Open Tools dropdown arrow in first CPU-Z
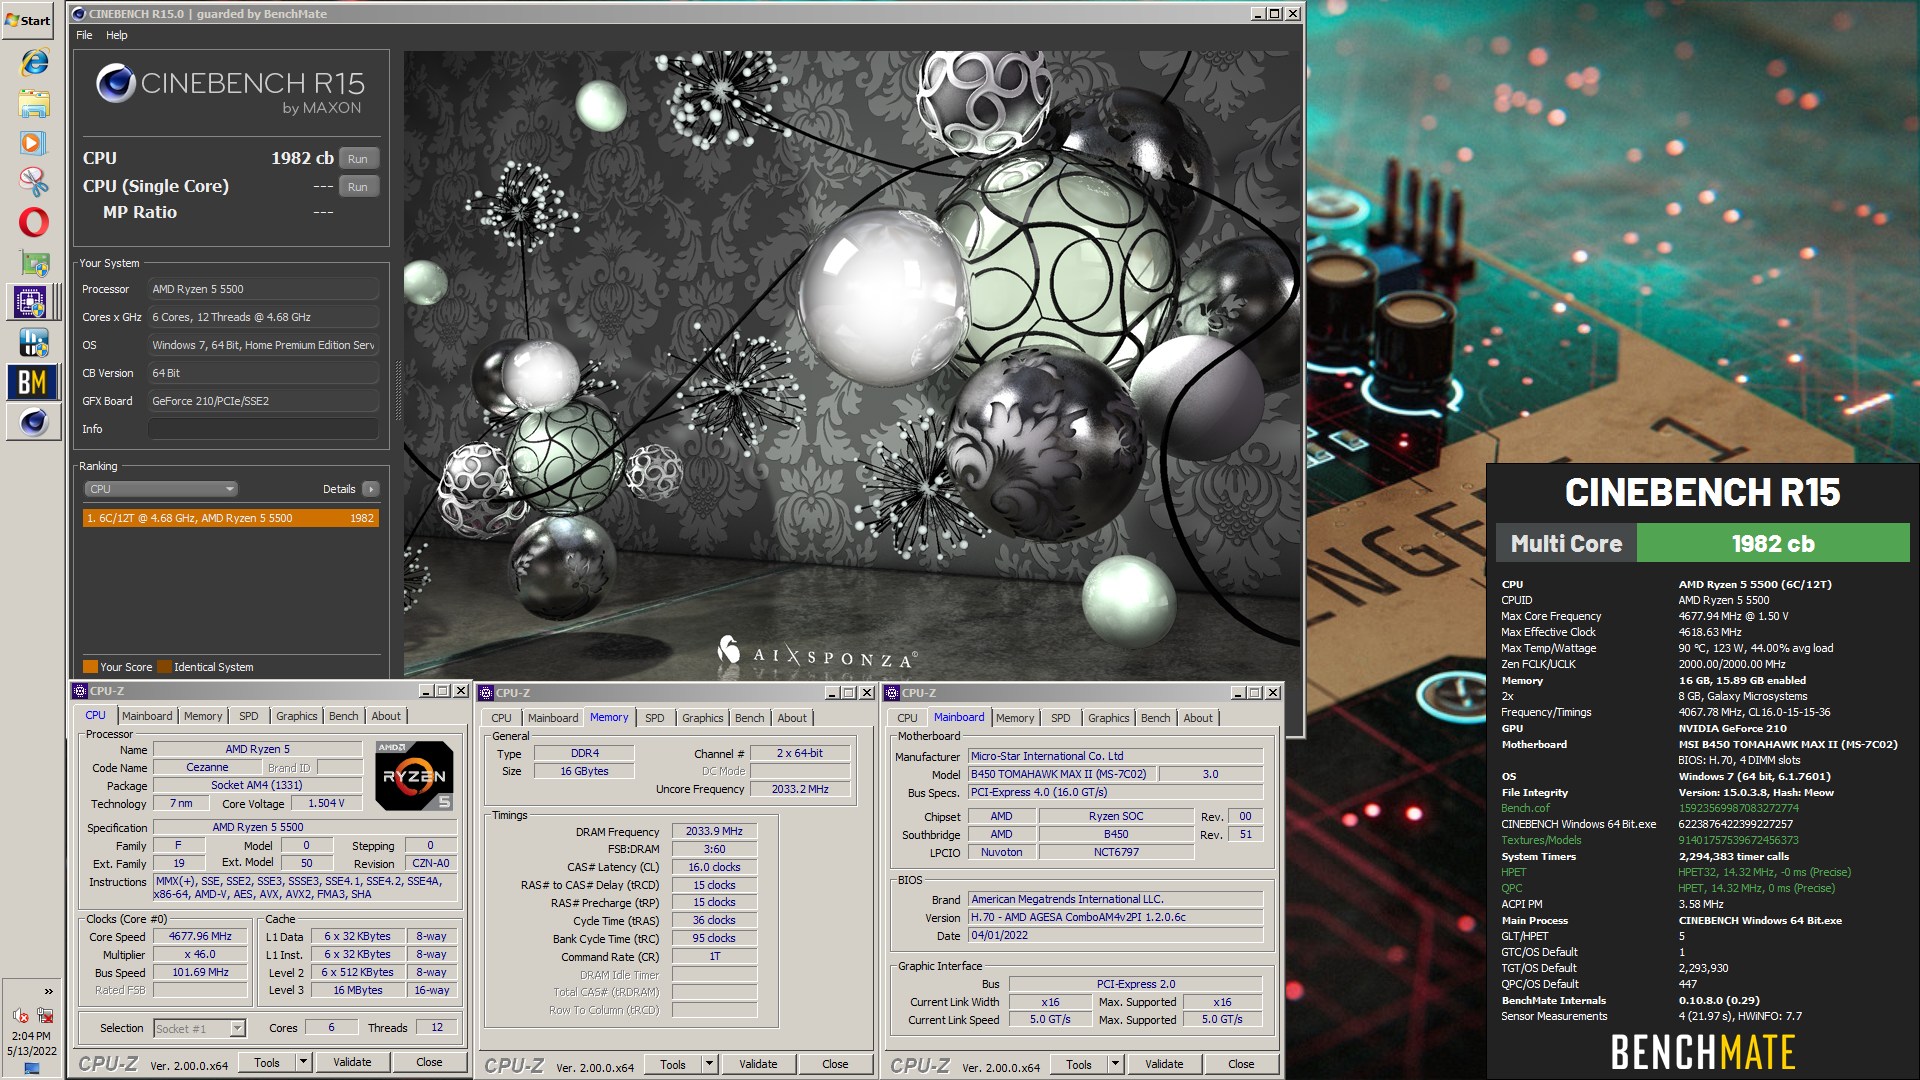This screenshot has height=1080, width=1920. 303,1063
